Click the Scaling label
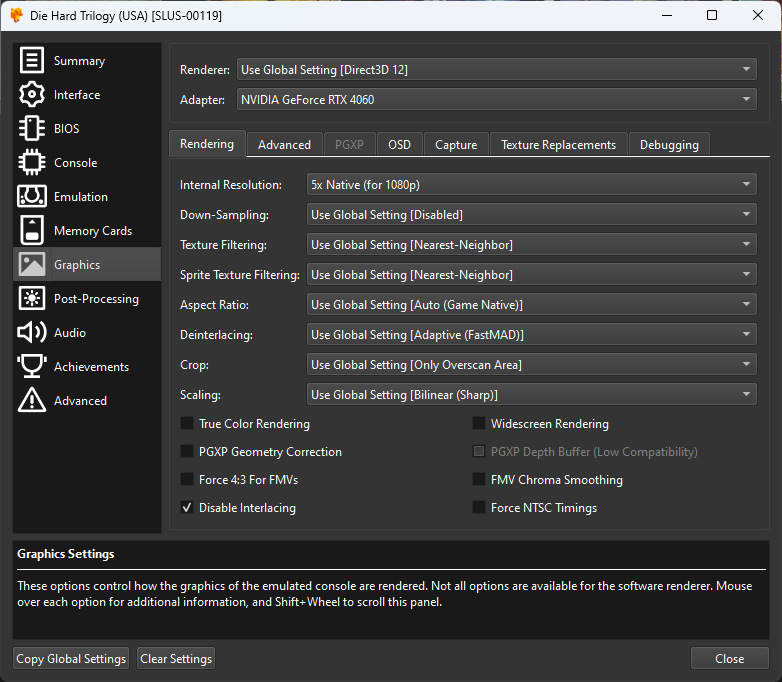 click(x=200, y=394)
